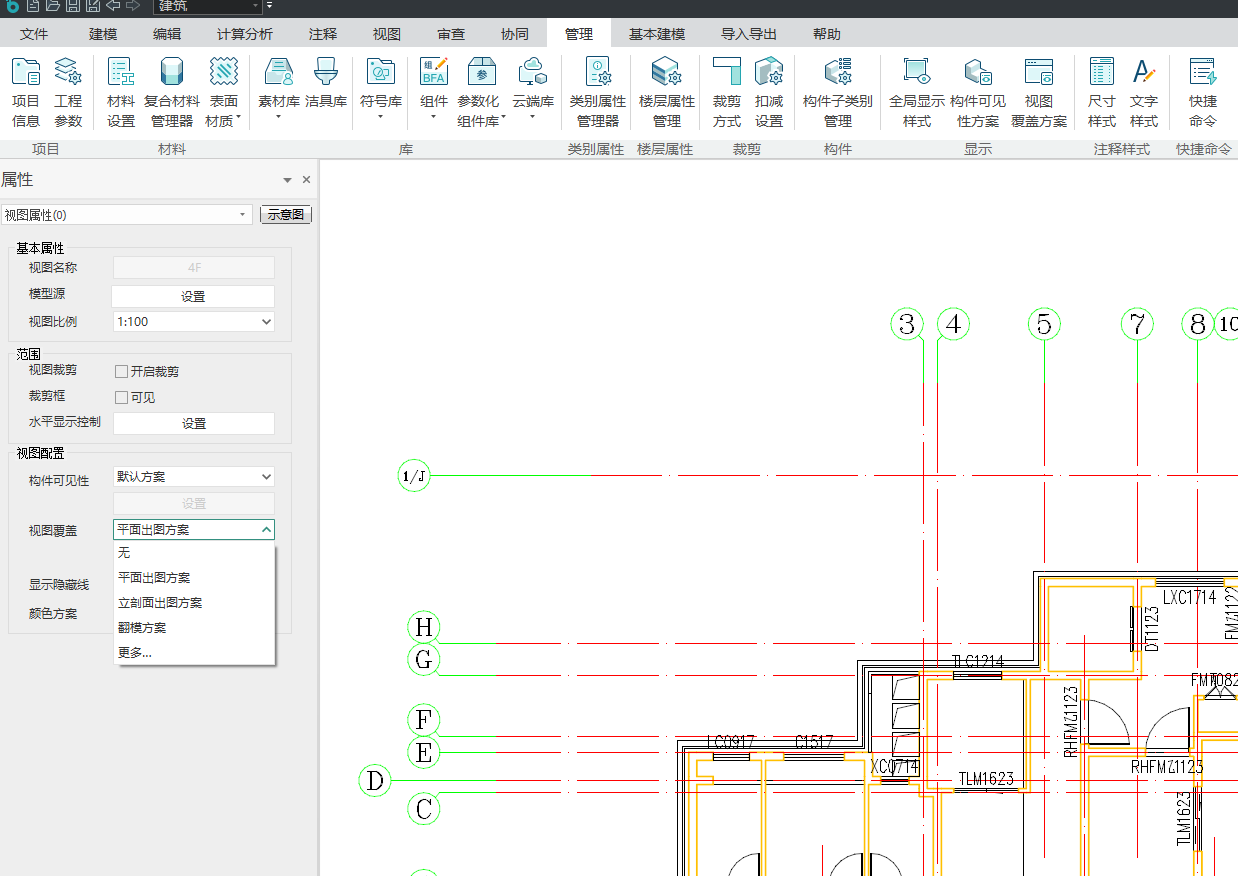The image size is (1238, 876).
Task: Click the 示意图 button
Action: point(286,215)
